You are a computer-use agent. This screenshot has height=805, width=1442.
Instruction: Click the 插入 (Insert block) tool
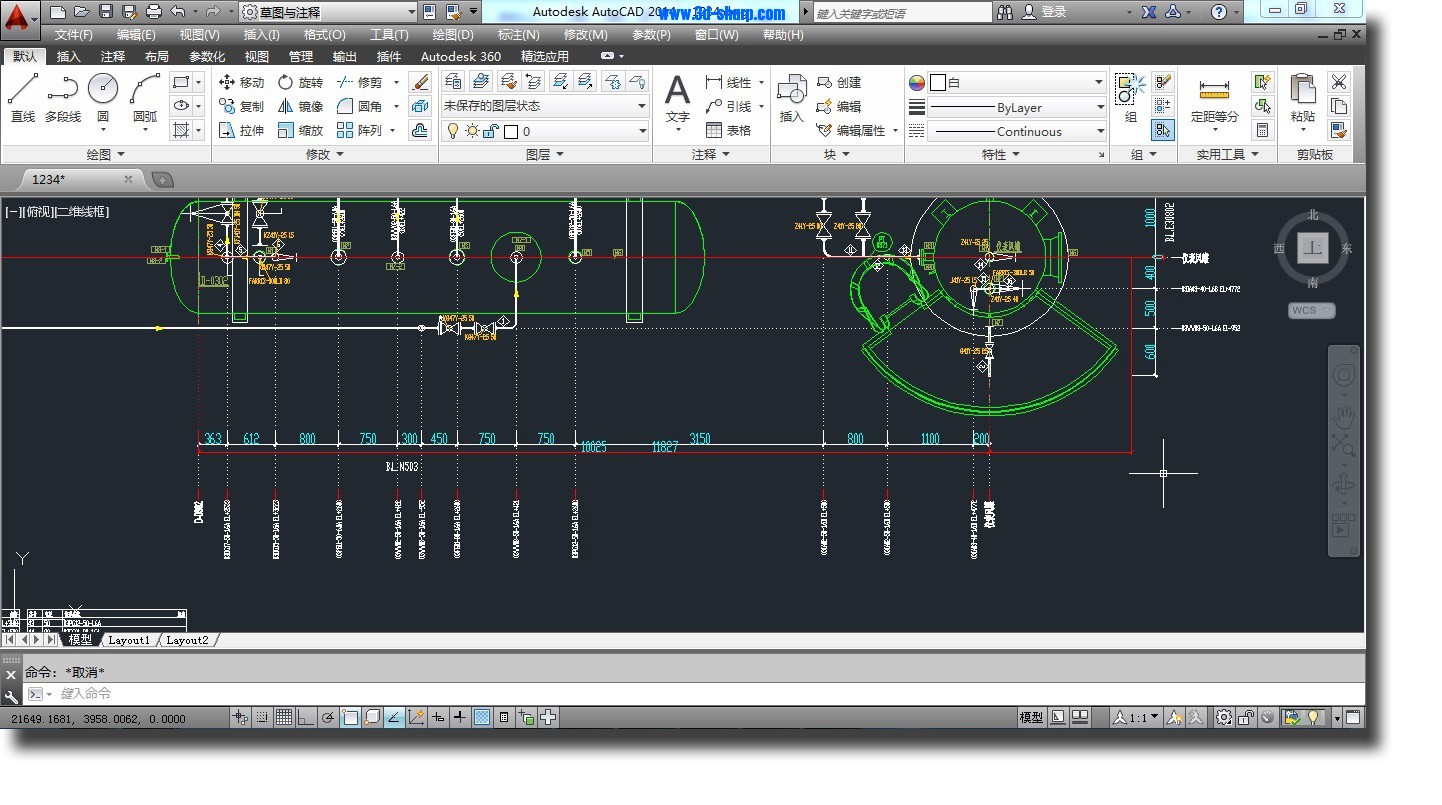coord(792,98)
